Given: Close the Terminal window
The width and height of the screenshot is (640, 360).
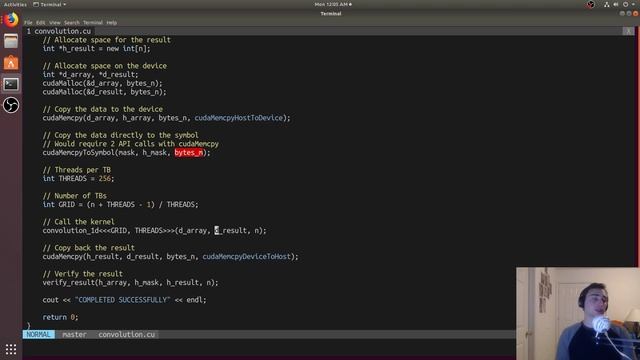Looking at the screenshot, I should click(x=636, y=13).
